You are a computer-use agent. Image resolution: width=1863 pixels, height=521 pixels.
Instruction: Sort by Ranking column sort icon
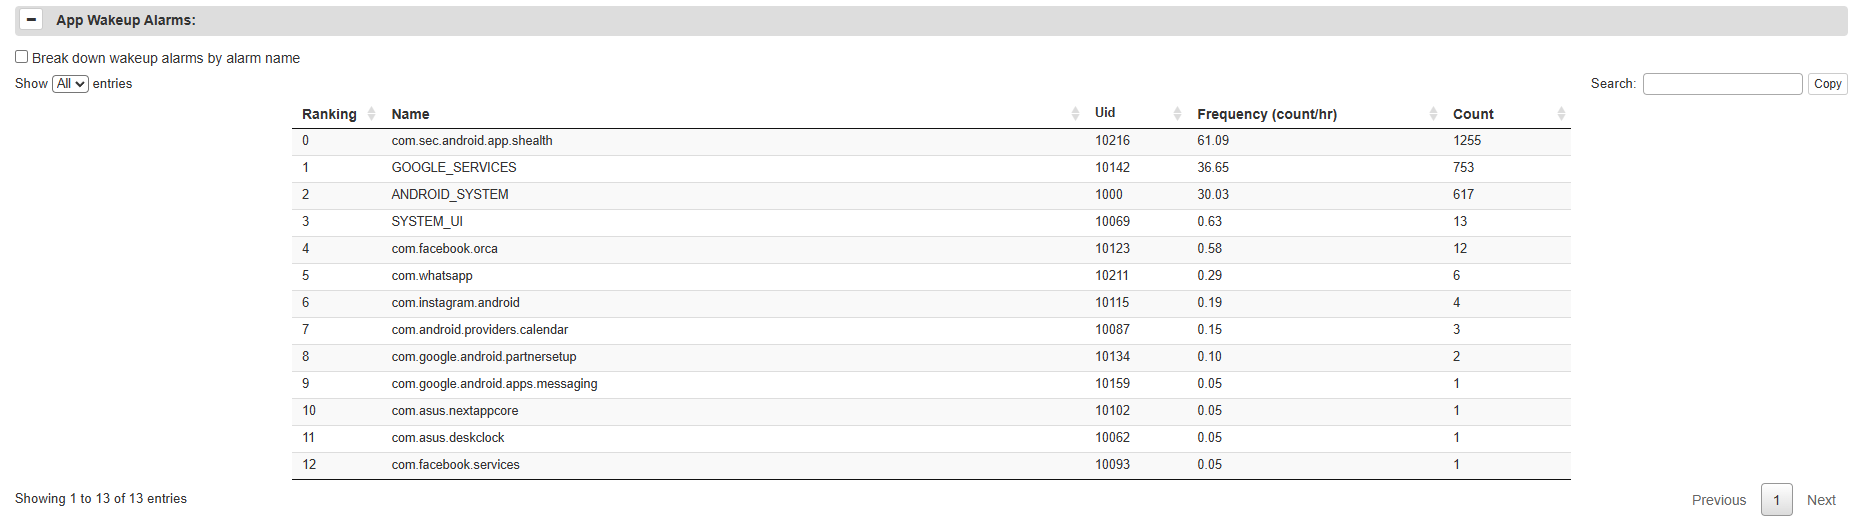pos(371,114)
